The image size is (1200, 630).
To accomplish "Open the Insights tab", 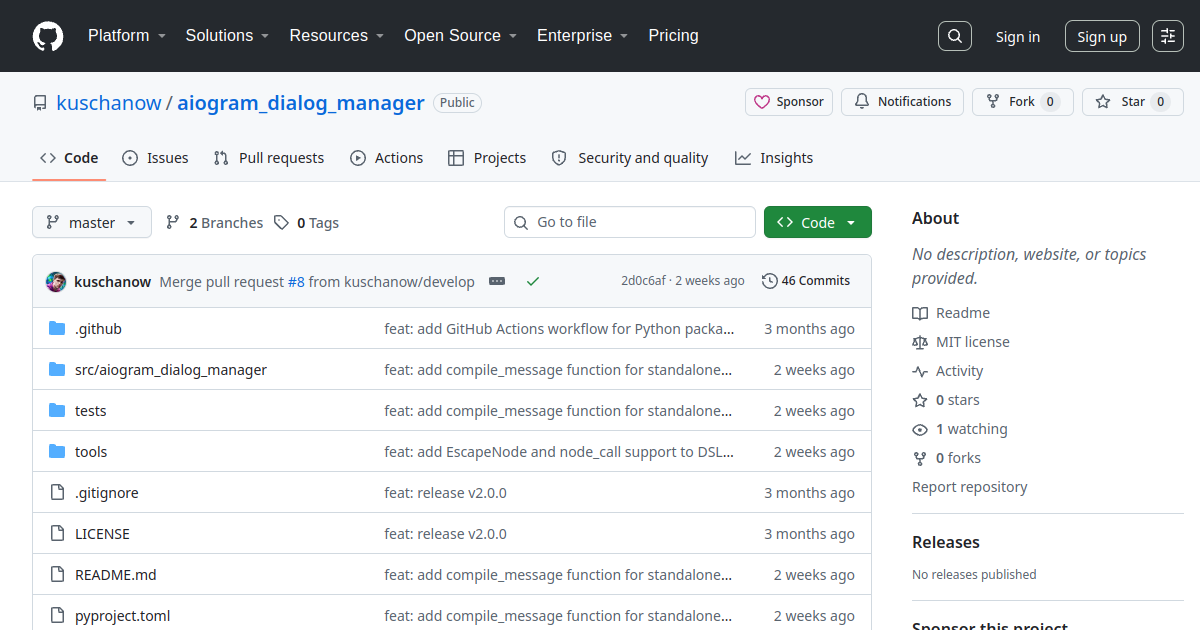I will [x=774, y=158].
